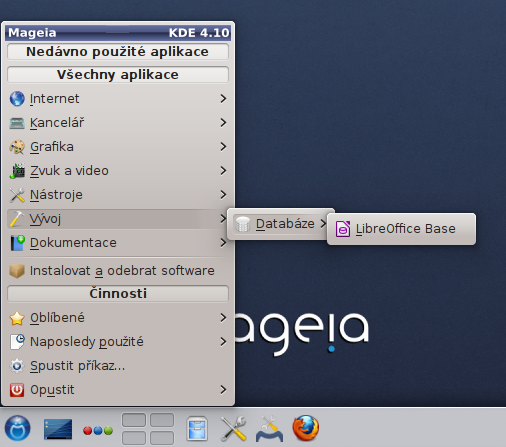Click the Grafika palette icon
The image size is (506, 447).
pyautogui.click(x=17, y=147)
